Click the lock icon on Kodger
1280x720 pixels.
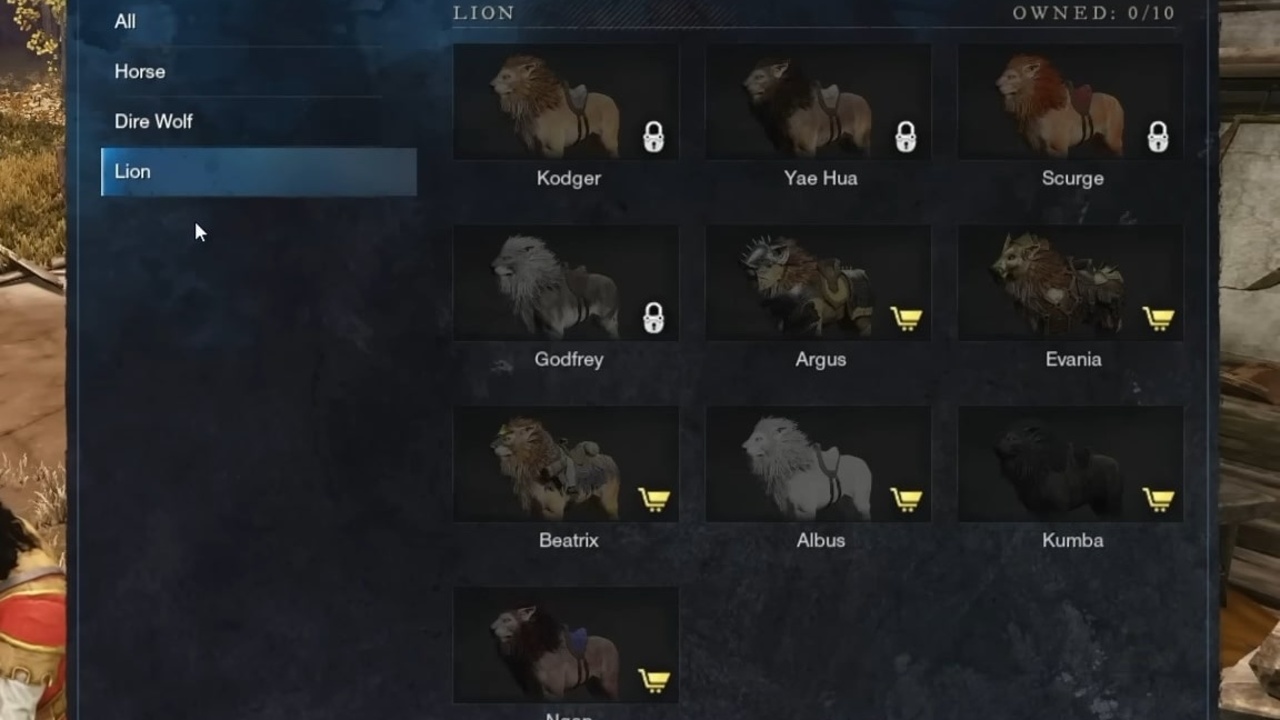click(x=653, y=136)
